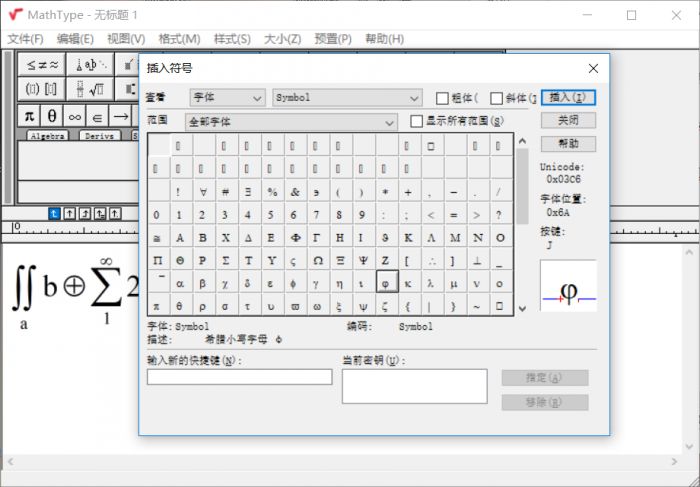The image size is (700, 487).
Task: Open the Symbol font dropdown
Action: pos(347,98)
